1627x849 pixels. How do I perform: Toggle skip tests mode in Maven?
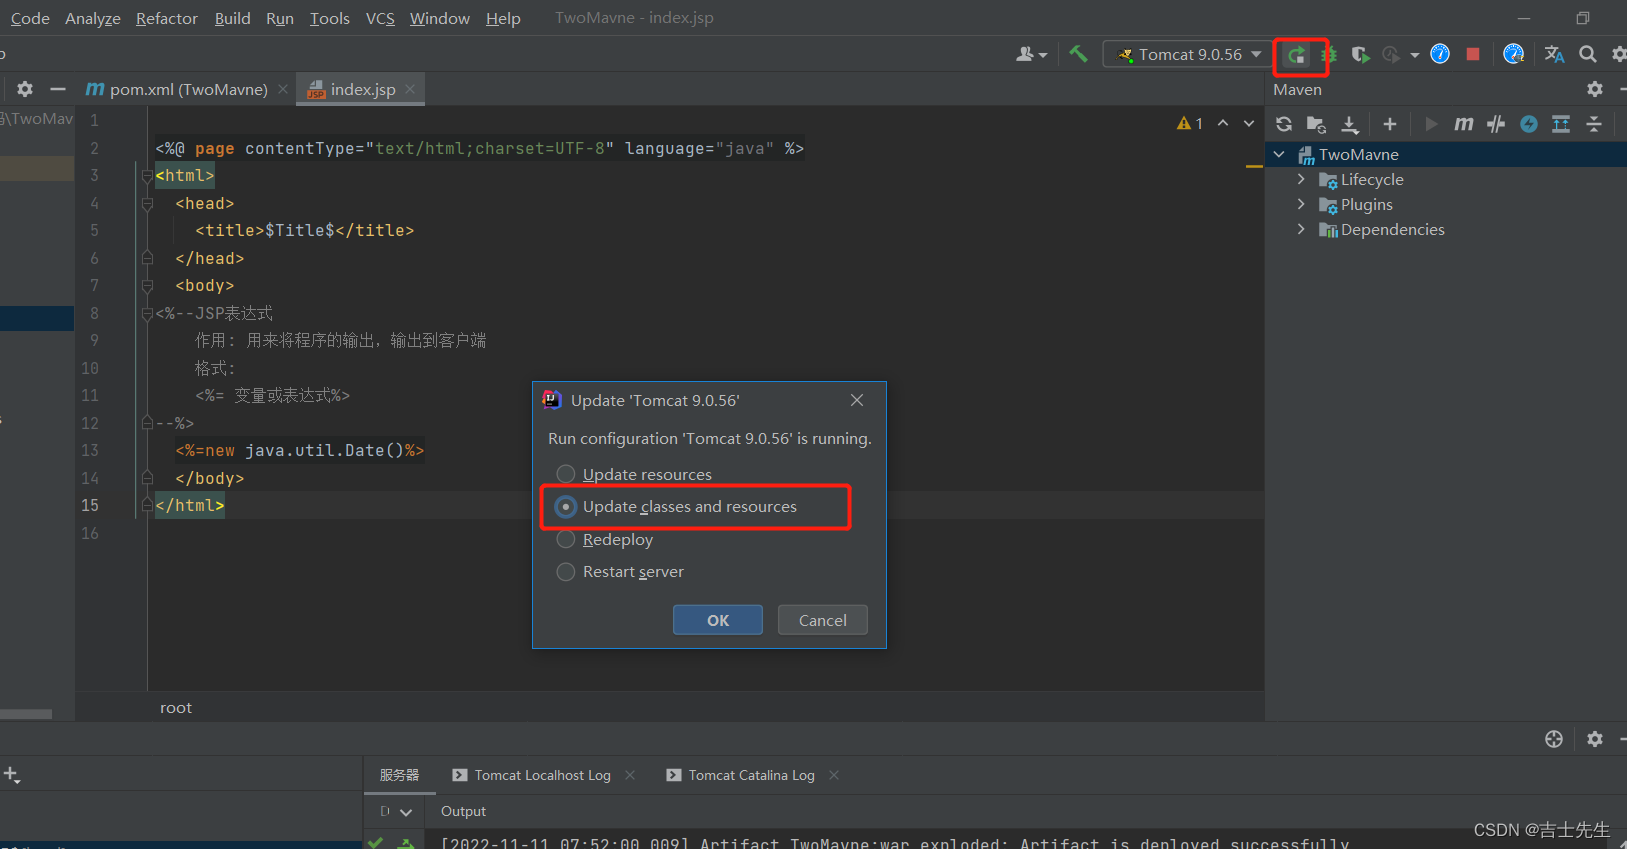coord(1529,124)
